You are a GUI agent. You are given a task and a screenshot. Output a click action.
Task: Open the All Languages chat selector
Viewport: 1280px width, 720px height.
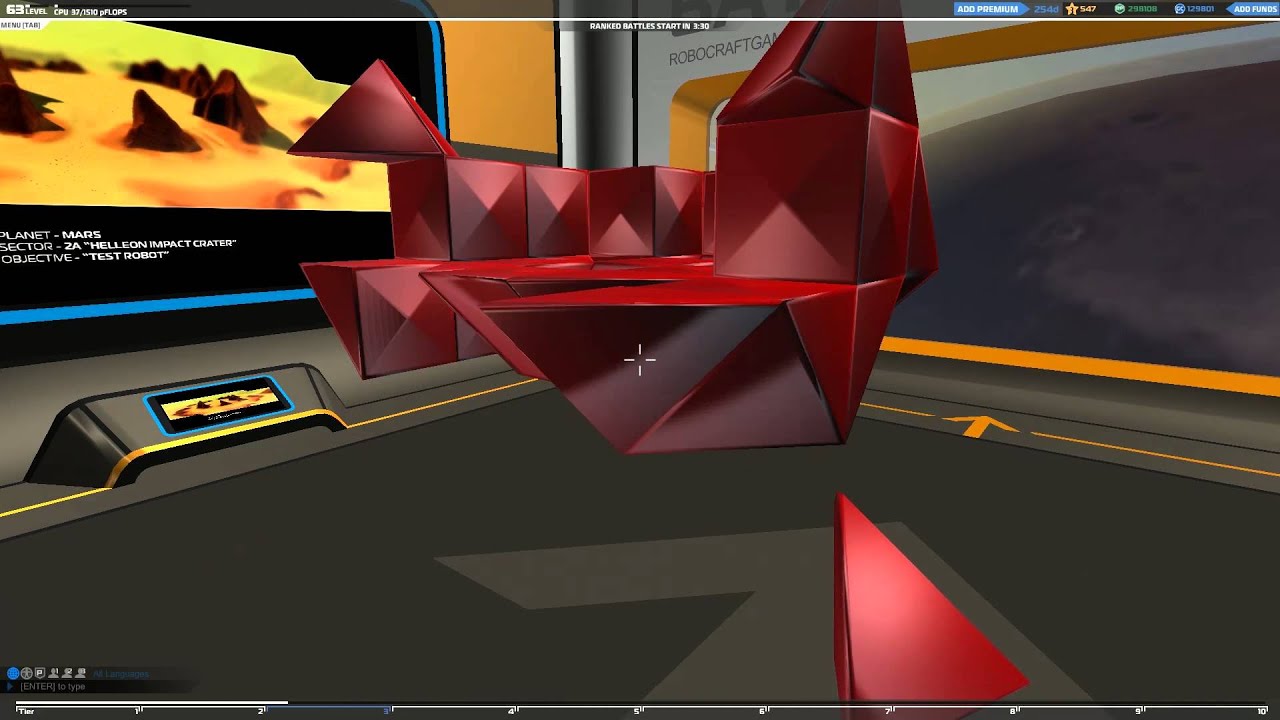pyautogui.click(x=120, y=674)
